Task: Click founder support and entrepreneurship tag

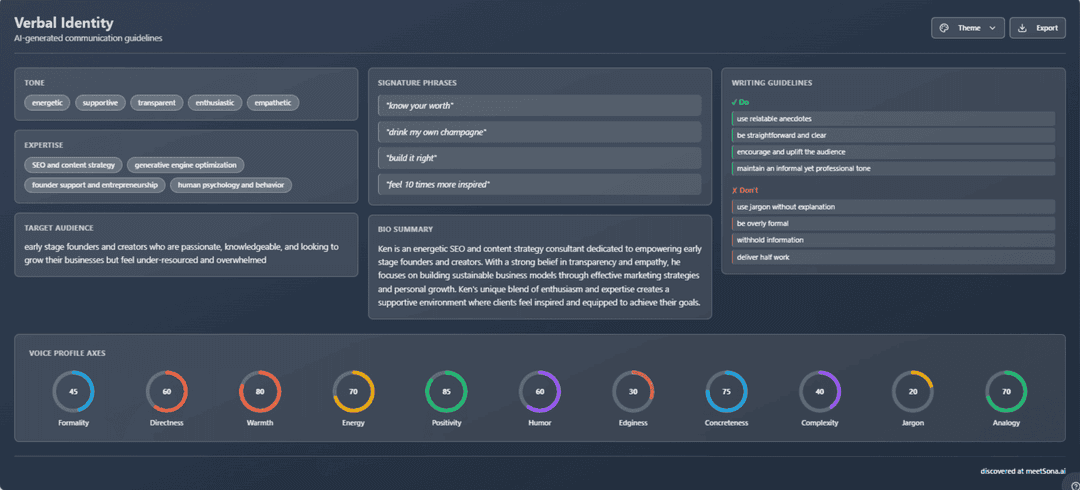Action: click(95, 185)
